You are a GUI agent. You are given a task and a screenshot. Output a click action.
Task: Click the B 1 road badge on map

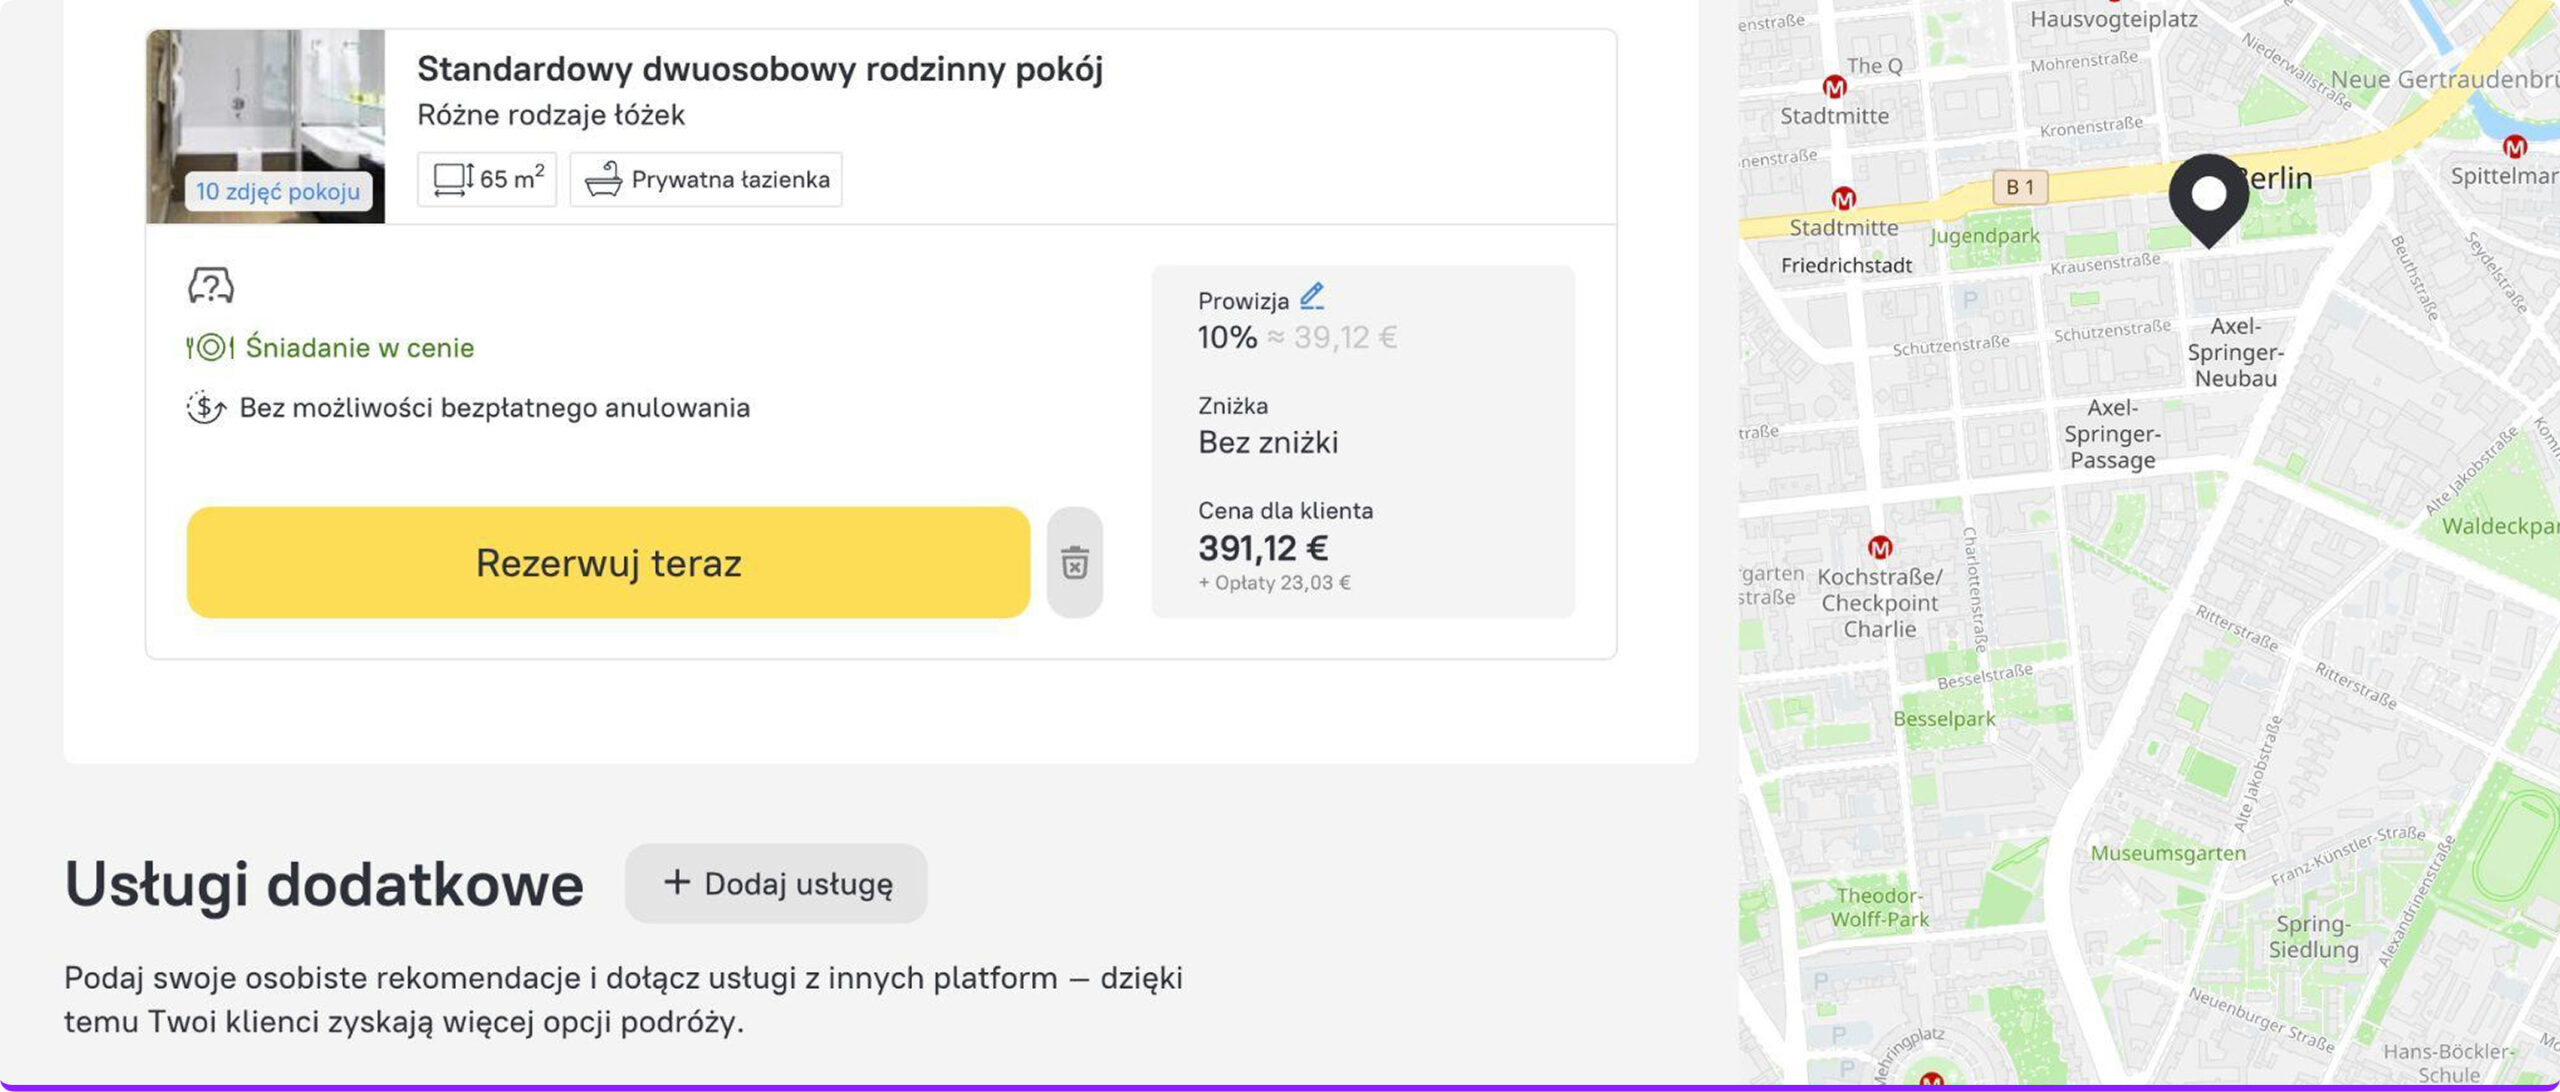point(2020,187)
